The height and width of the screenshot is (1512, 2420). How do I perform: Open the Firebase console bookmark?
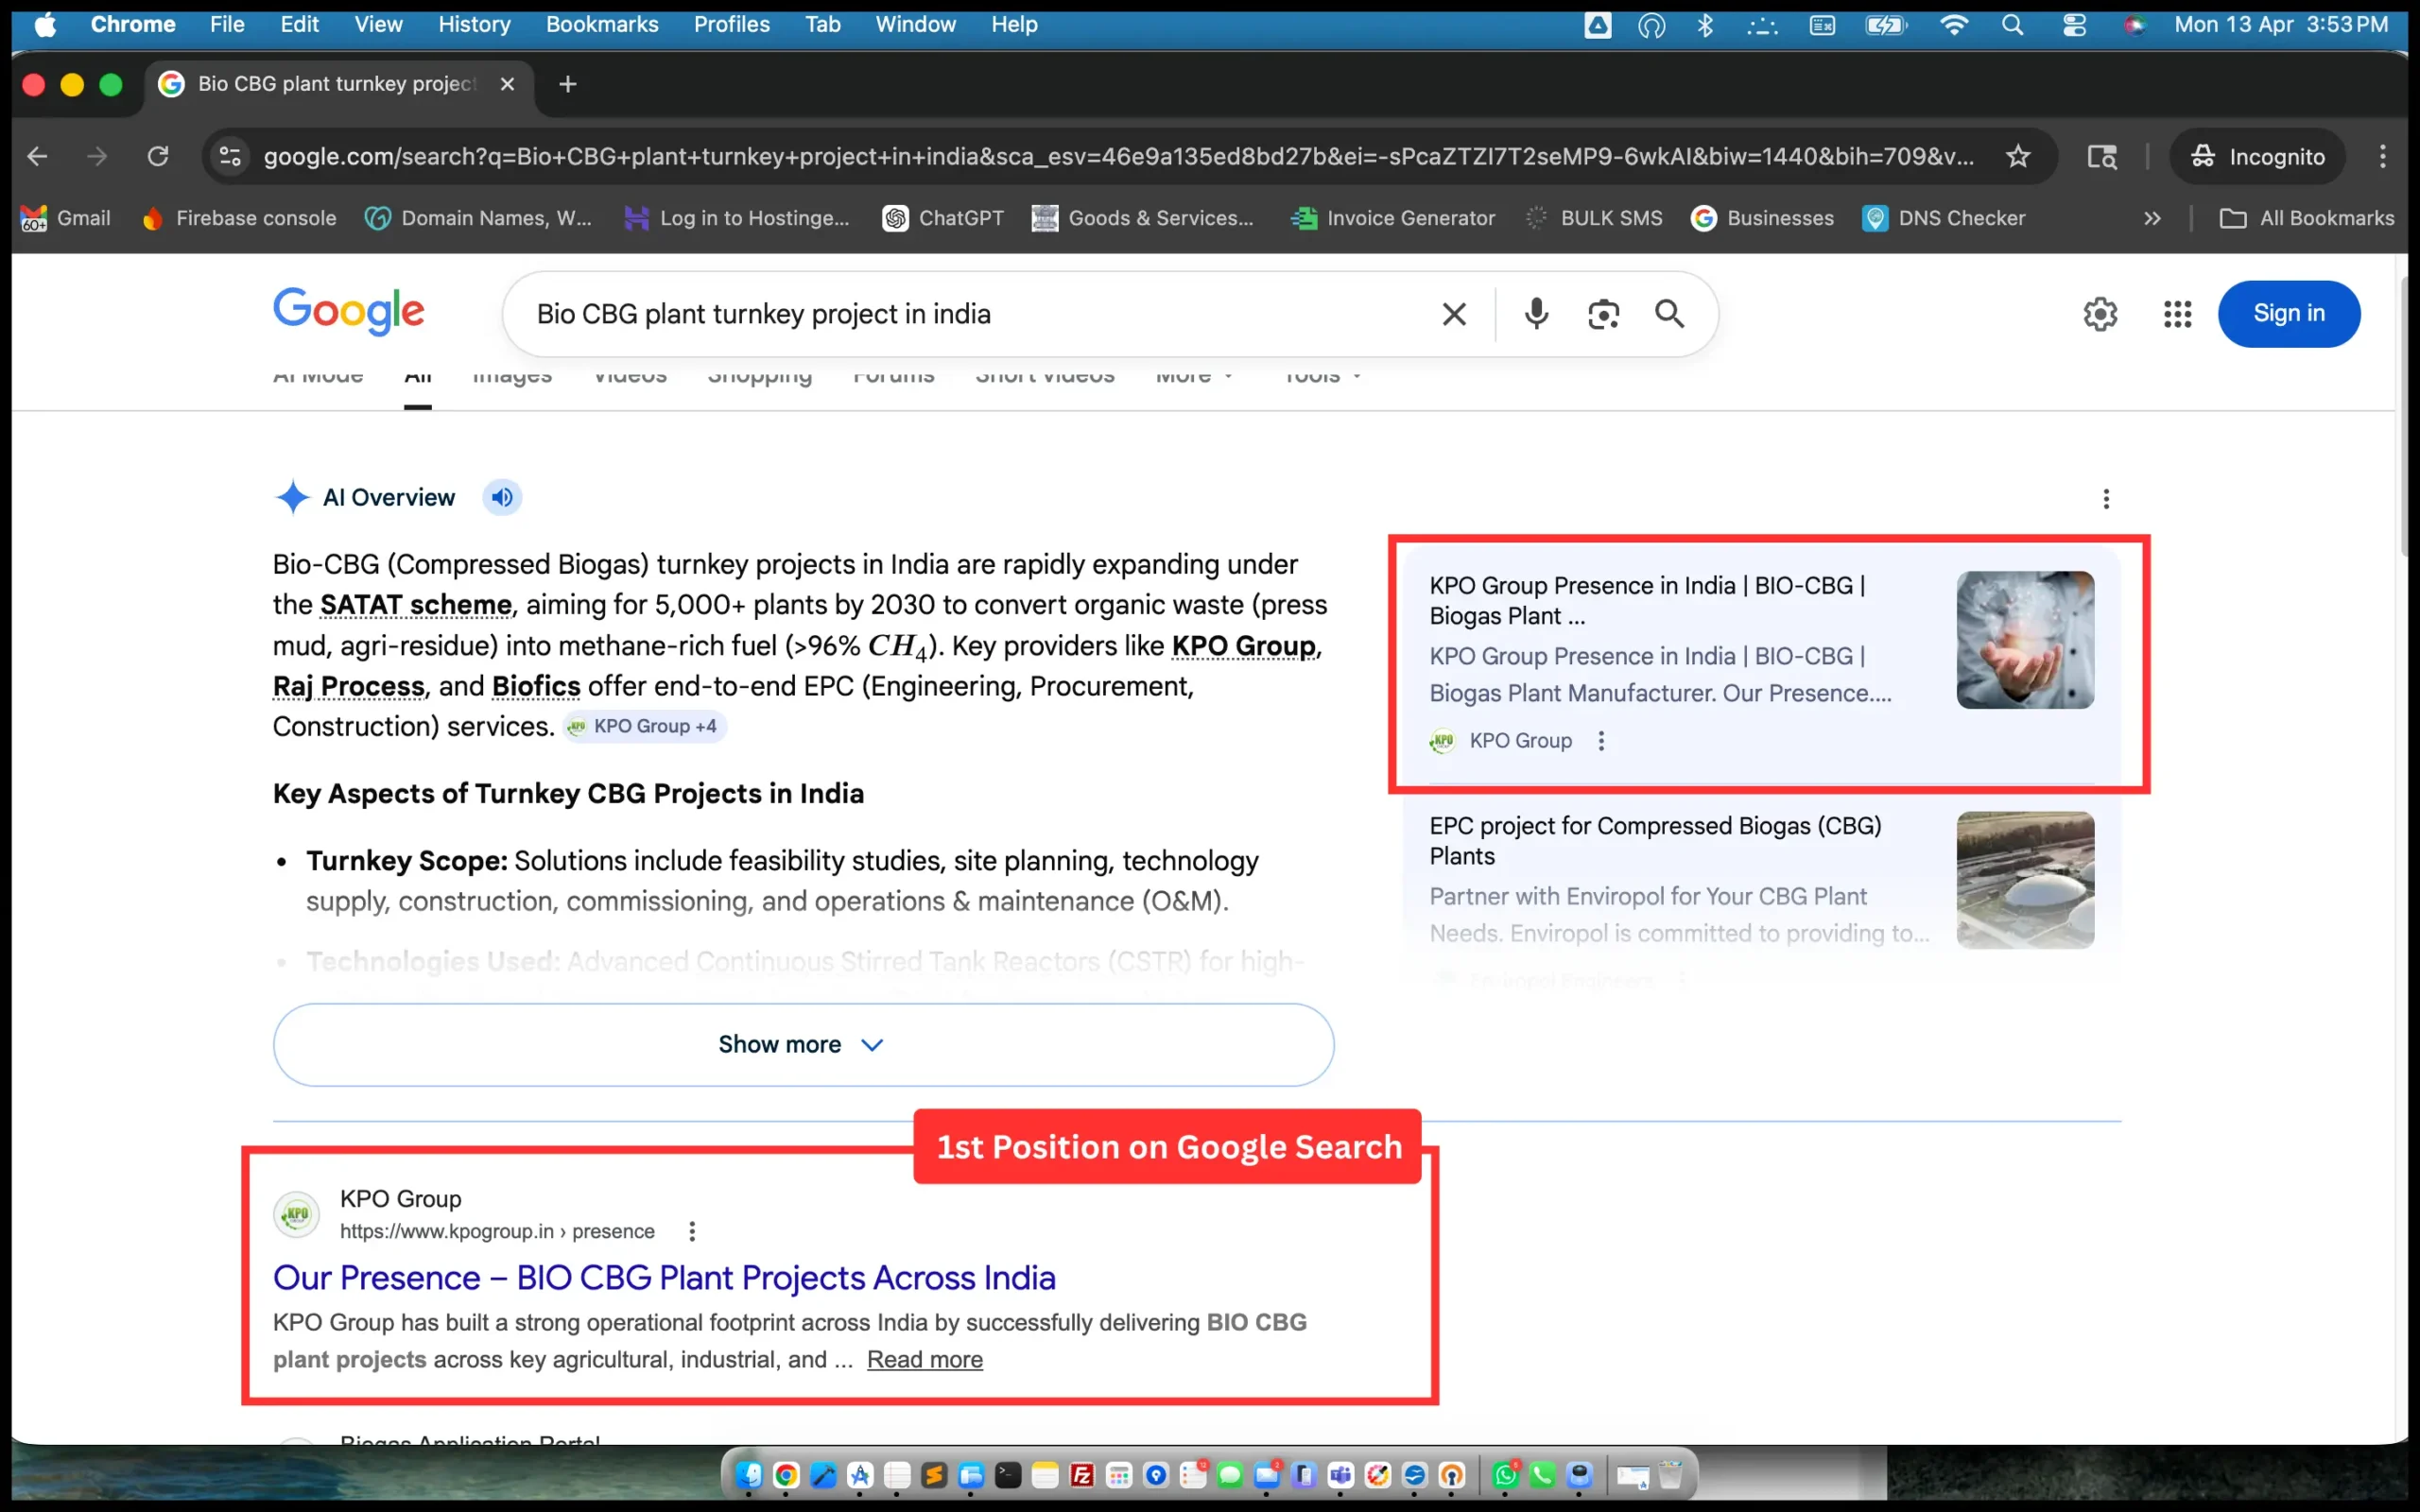click(239, 218)
